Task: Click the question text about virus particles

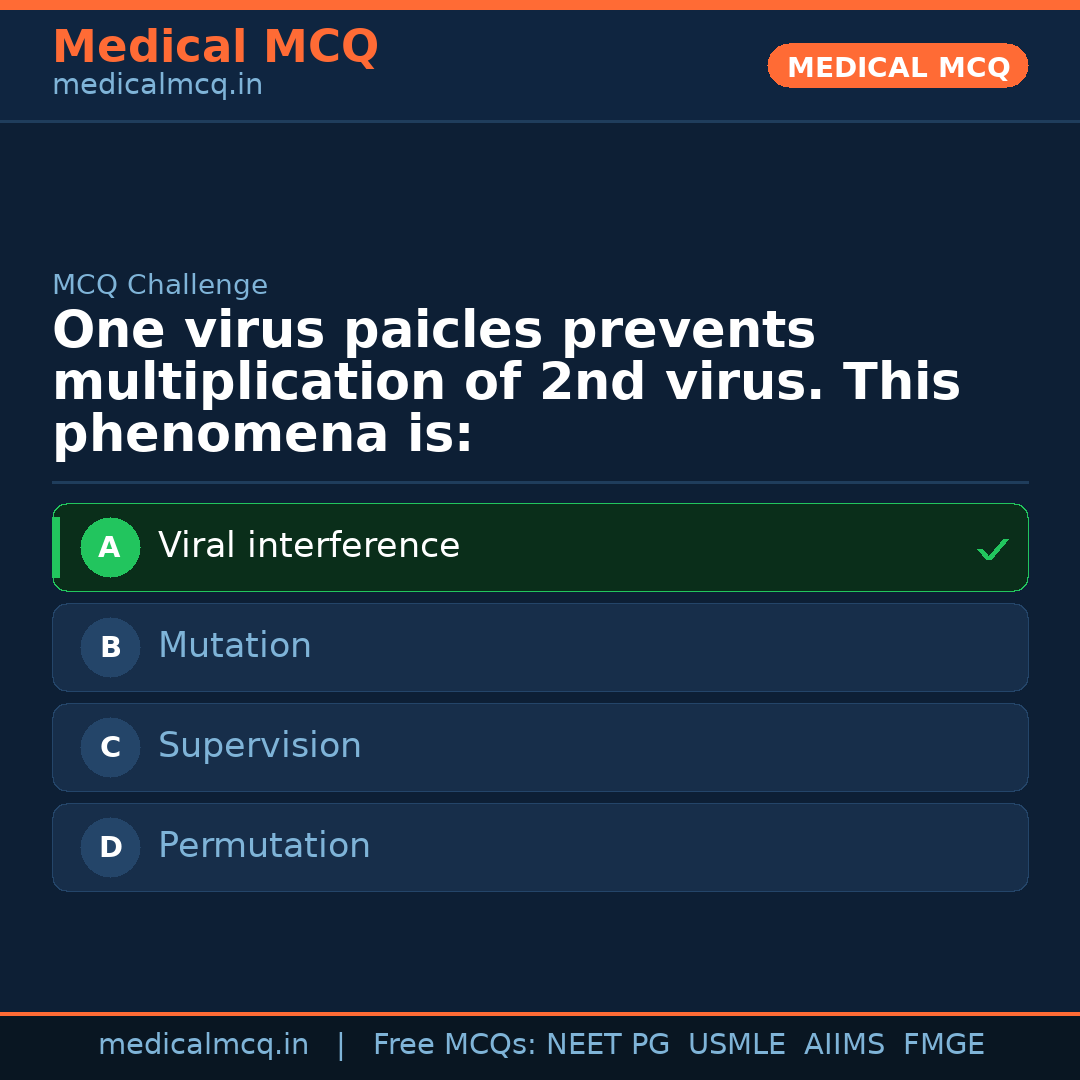Action: (x=506, y=383)
